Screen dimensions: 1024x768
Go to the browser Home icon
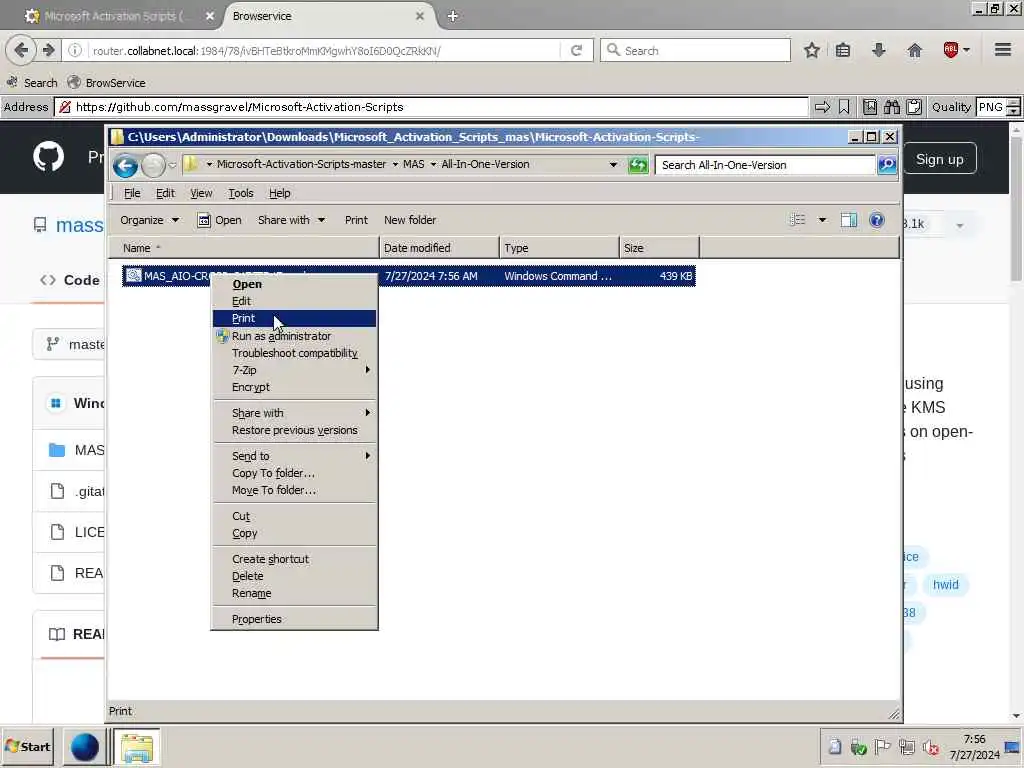click(x=915, y=50)
